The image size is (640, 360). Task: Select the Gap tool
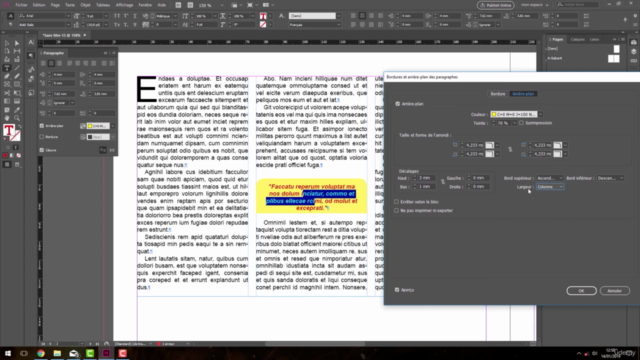(x=17, y=51)
